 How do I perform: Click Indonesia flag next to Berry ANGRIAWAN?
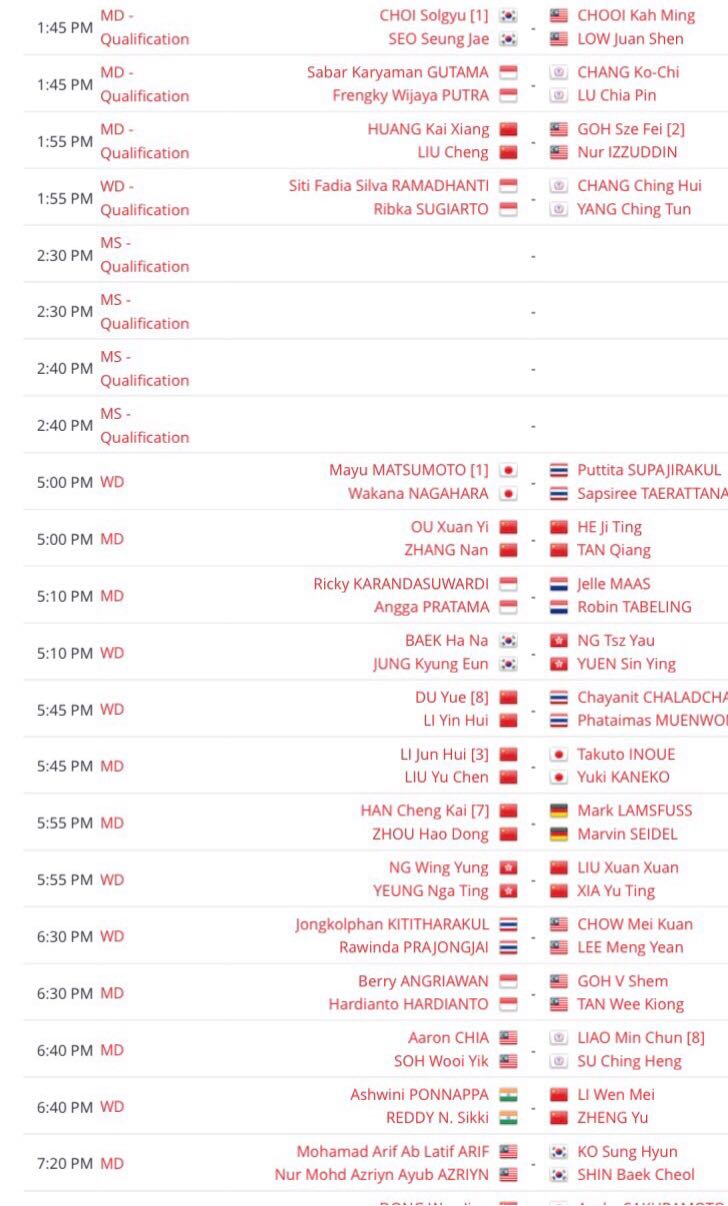(508, 981)
